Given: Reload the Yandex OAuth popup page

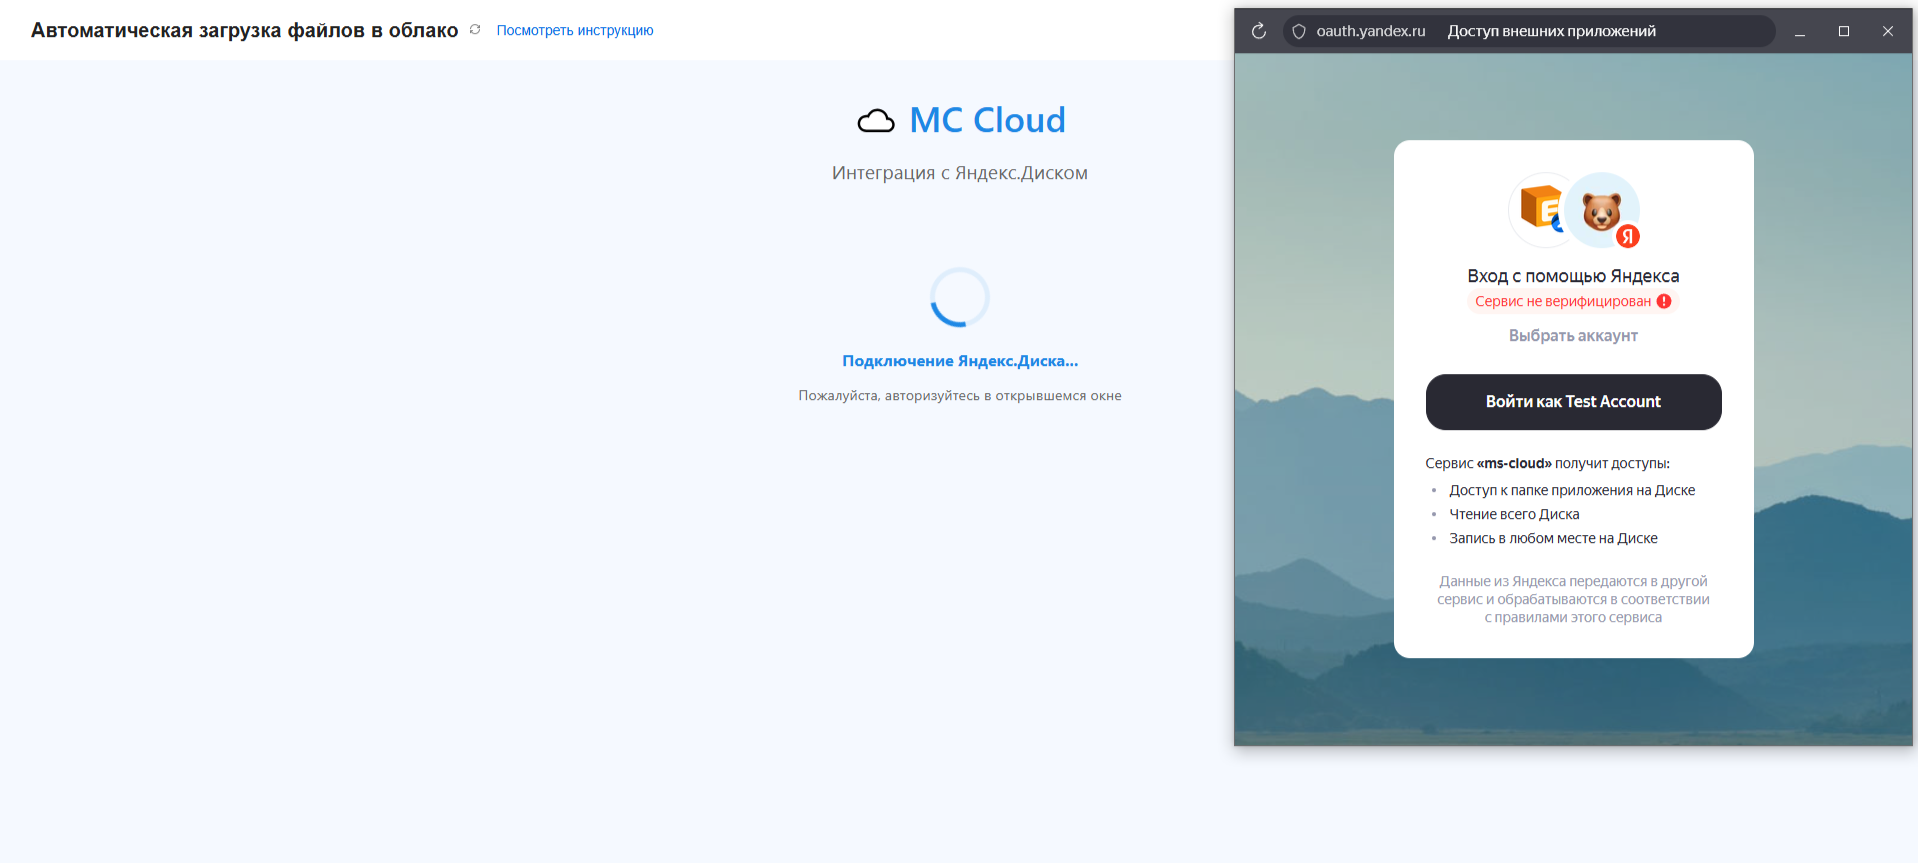Looking at the screenshot, I should pyautogui.click(x=1259, y=31).
